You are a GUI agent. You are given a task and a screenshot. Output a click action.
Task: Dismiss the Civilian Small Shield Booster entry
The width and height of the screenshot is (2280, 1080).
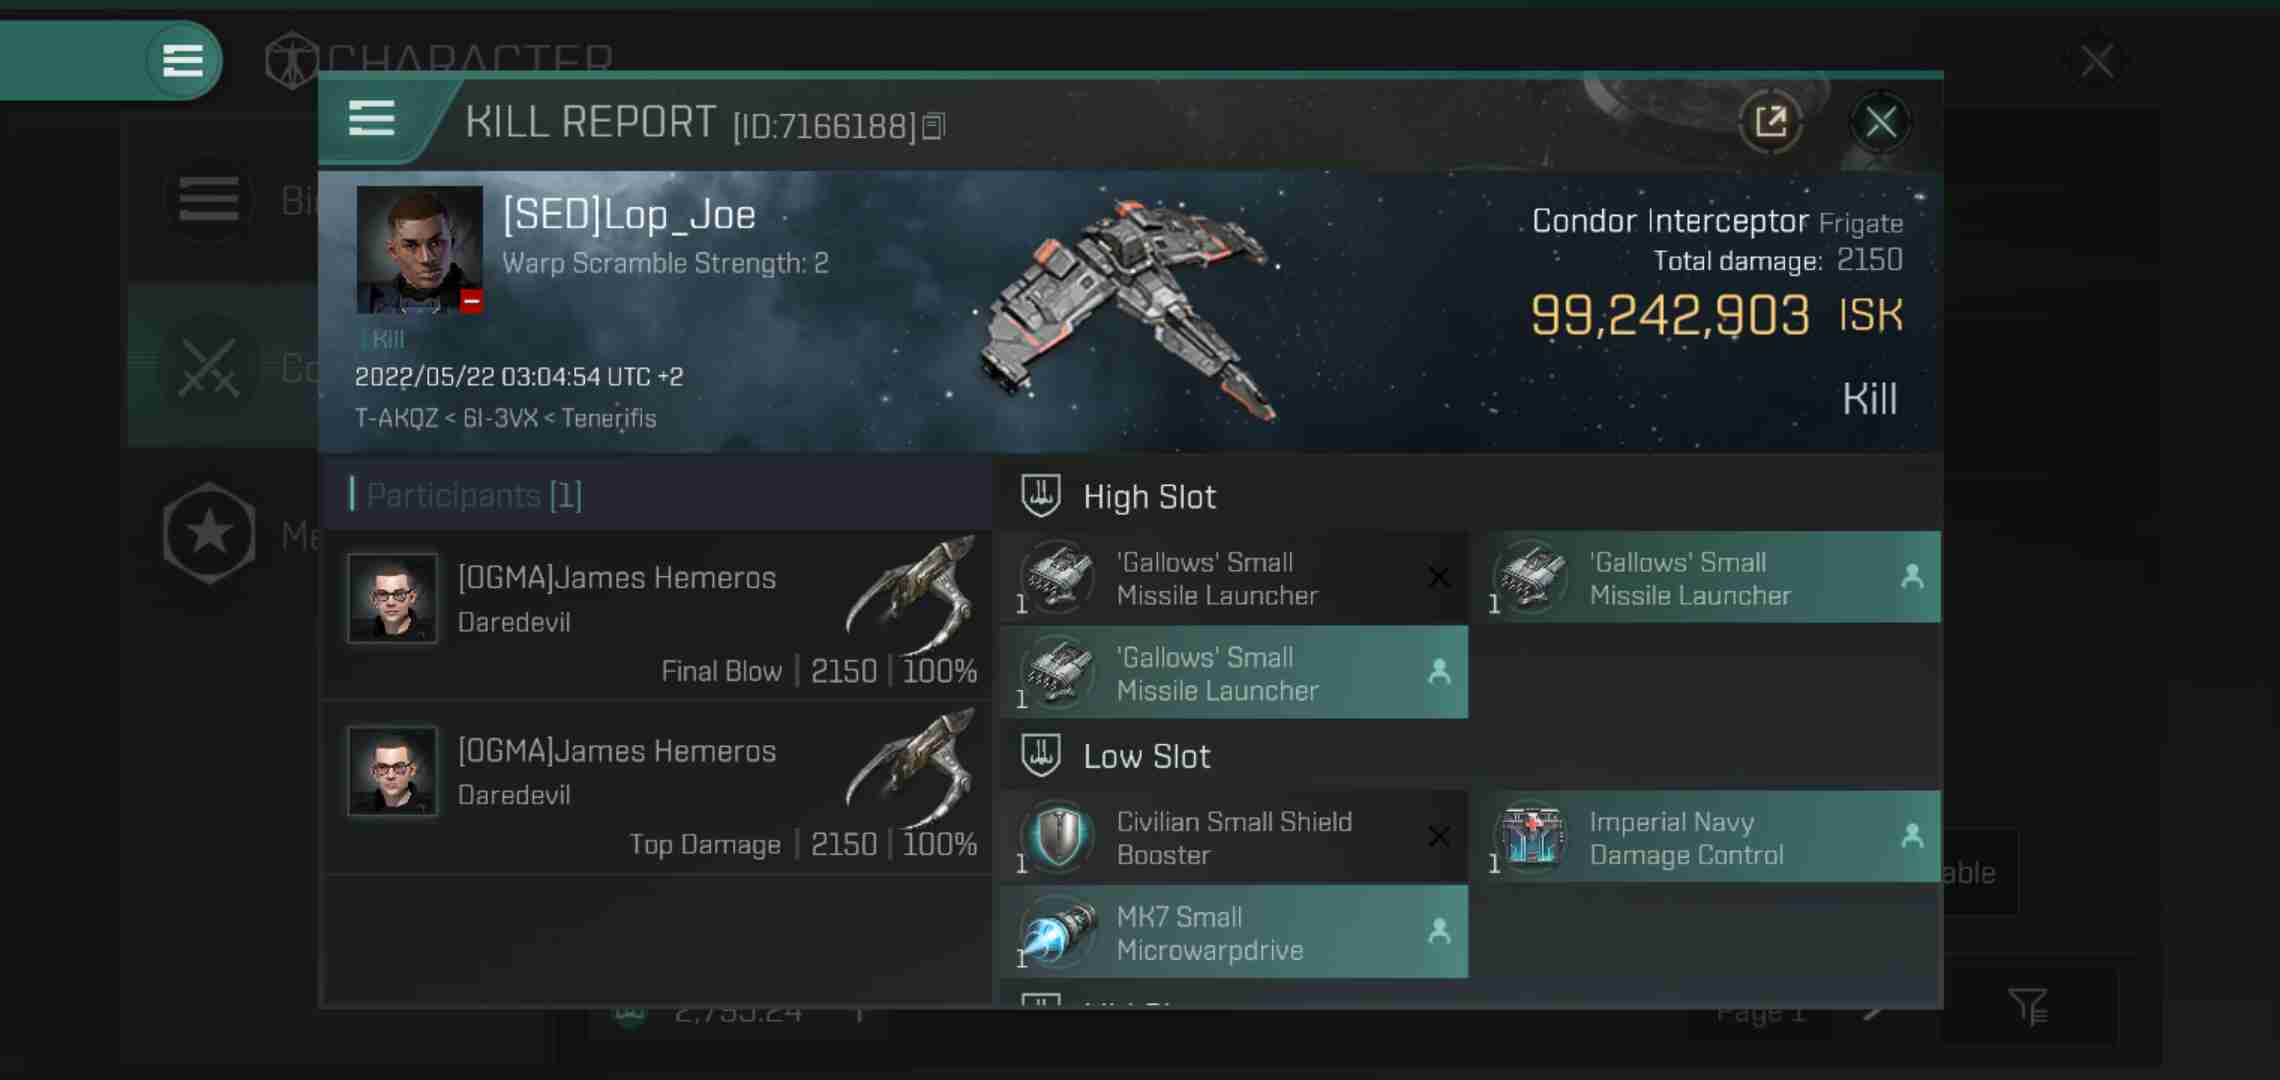click(1437, 836)
